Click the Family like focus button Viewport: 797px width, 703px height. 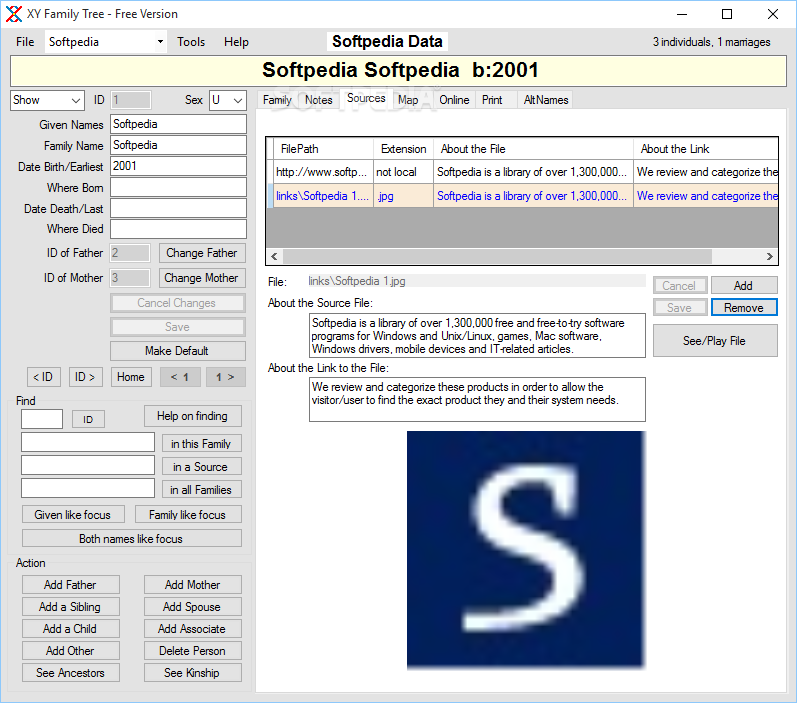[x=188, y=514]
